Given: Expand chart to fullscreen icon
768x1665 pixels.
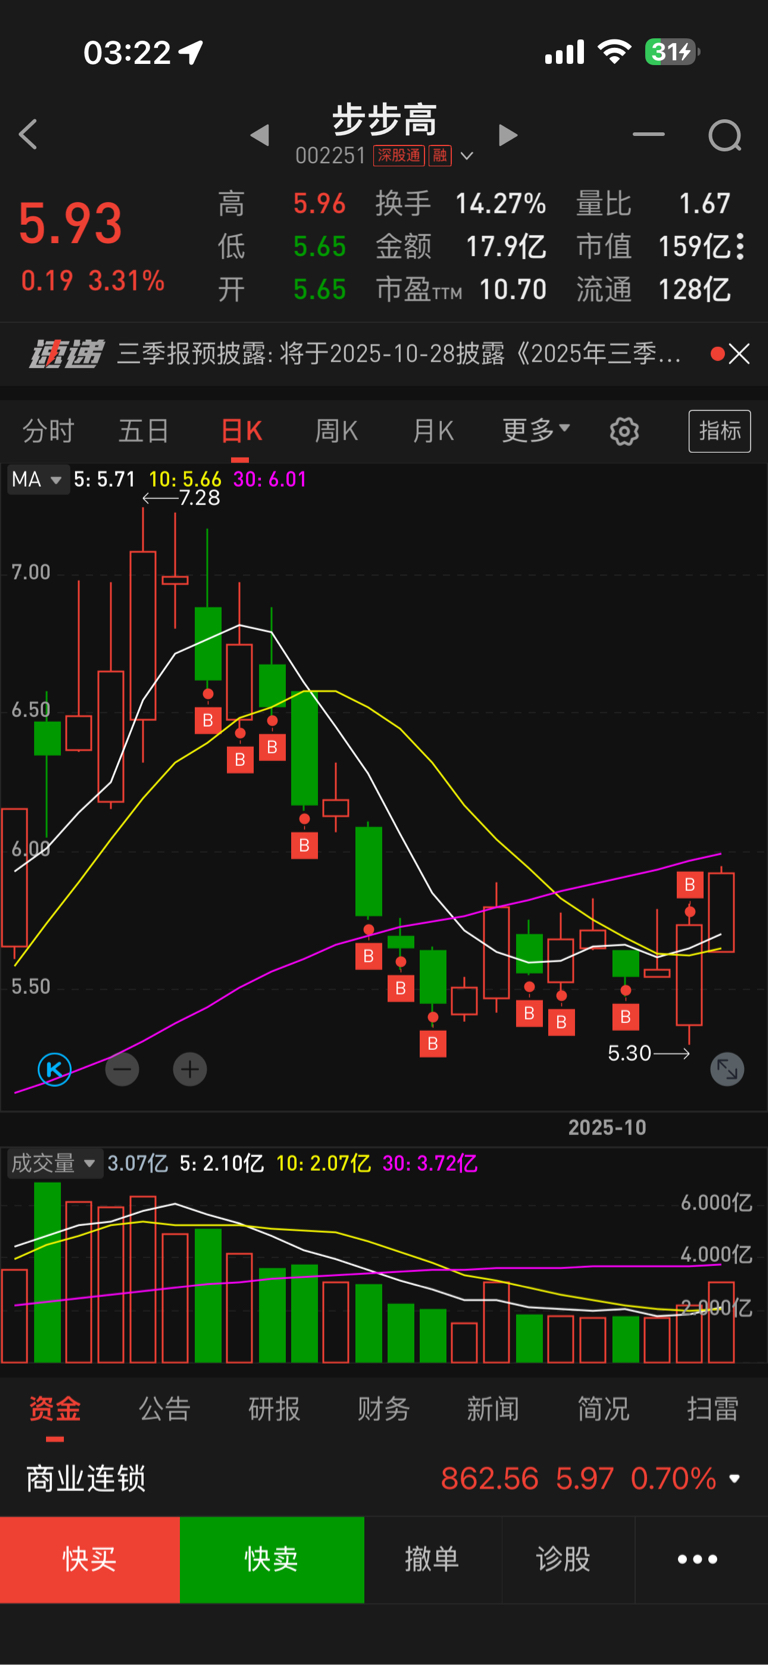Looking at the screenshot, I should (x=727, y=1069).
